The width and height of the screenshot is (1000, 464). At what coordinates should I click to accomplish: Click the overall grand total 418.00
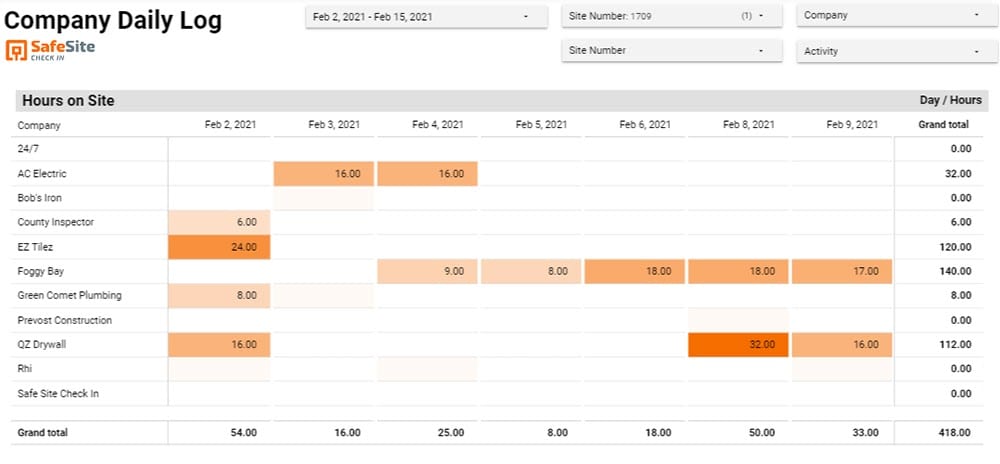[x=956, y=433]
